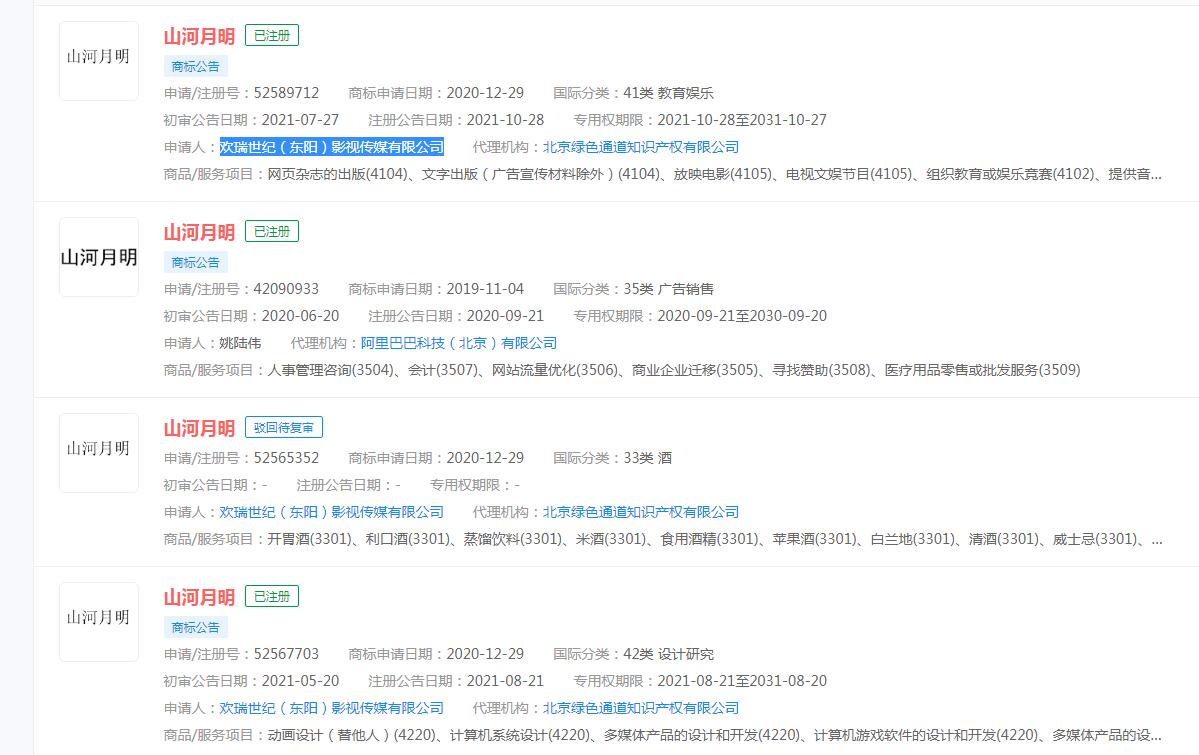Select registration number 42090933
Image resolution: width=1199 pixels, height=755 pixels.
tap(286, 289)
